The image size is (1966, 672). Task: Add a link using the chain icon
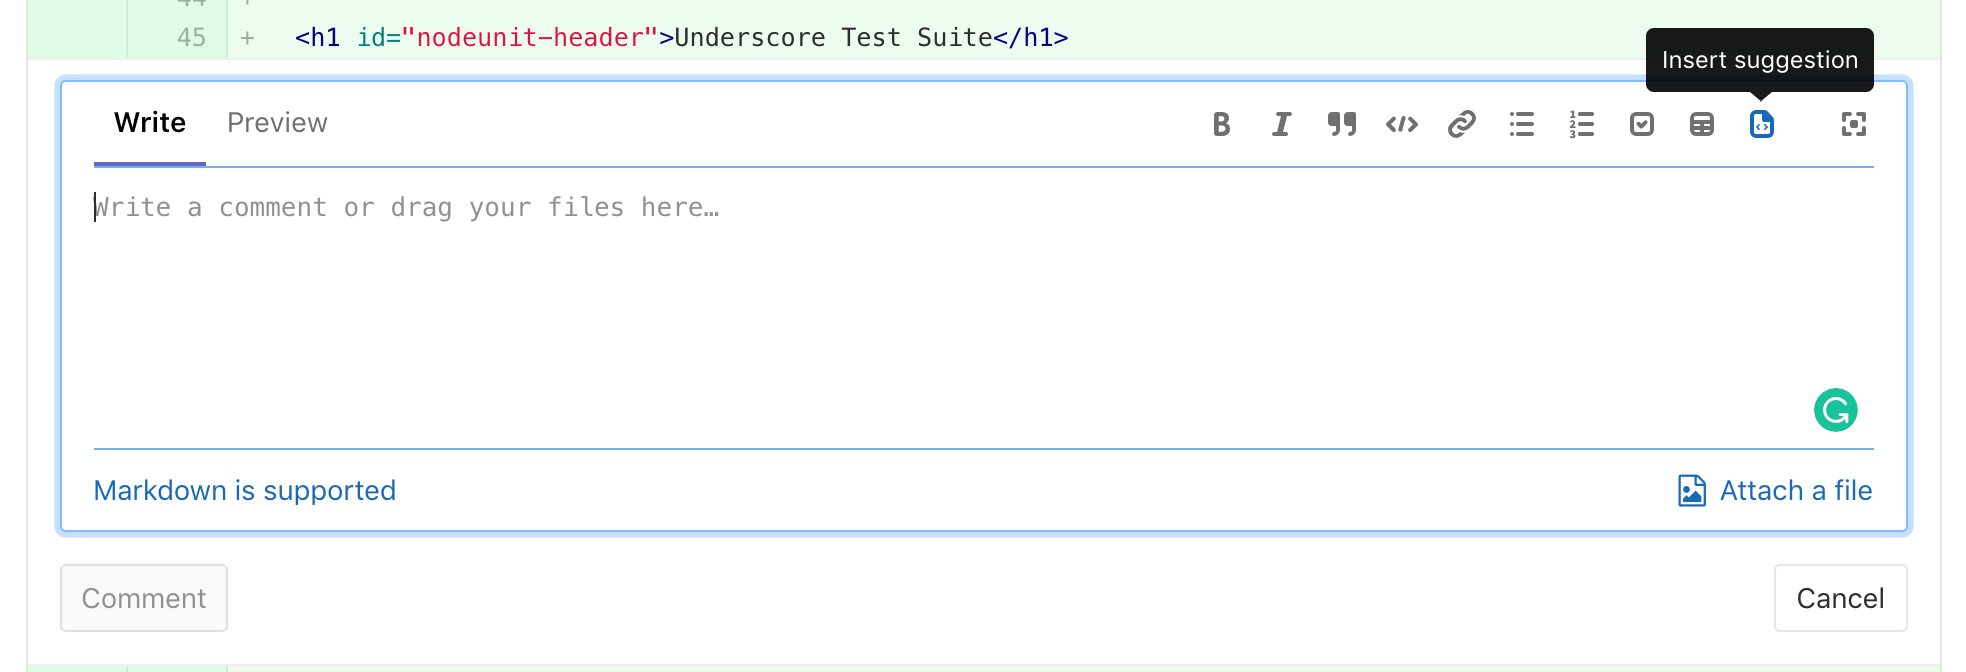[x=1461, y=124]
